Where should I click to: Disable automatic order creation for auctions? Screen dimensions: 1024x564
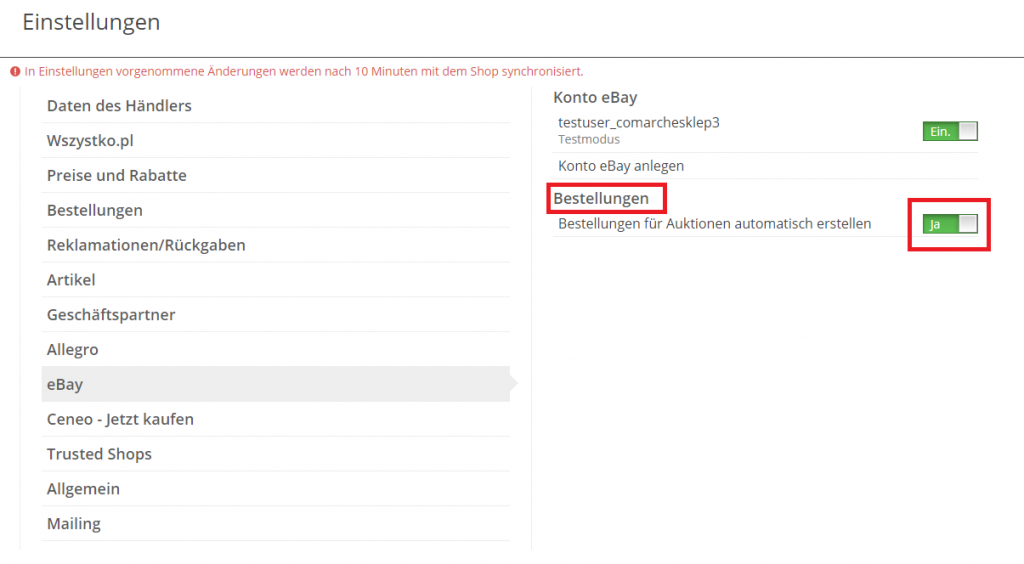pyautogui.click(x=950, y=224)
